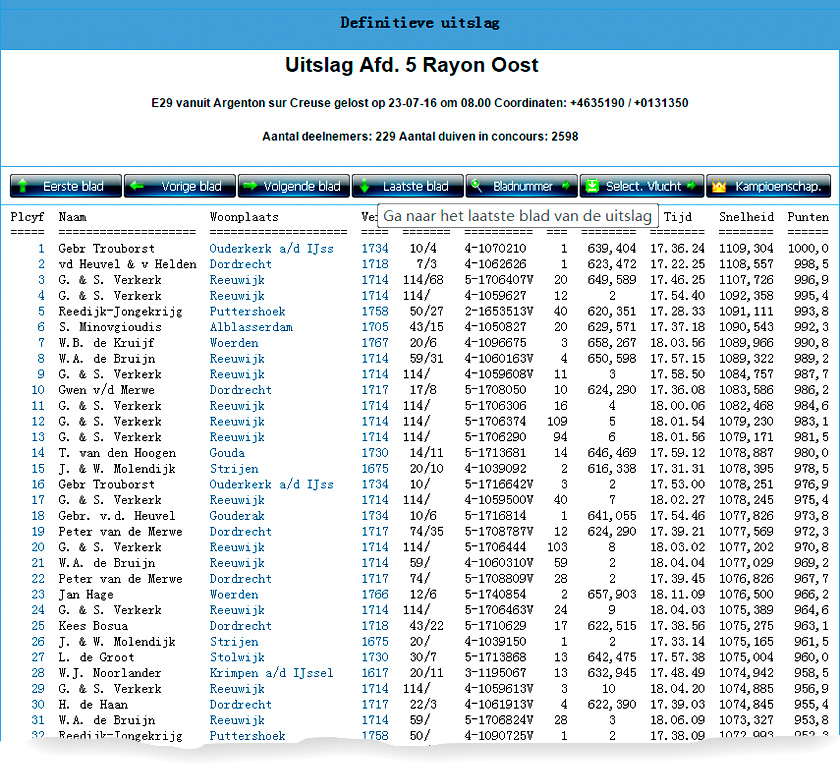Click speed value 1109,304

click(746, 249)
